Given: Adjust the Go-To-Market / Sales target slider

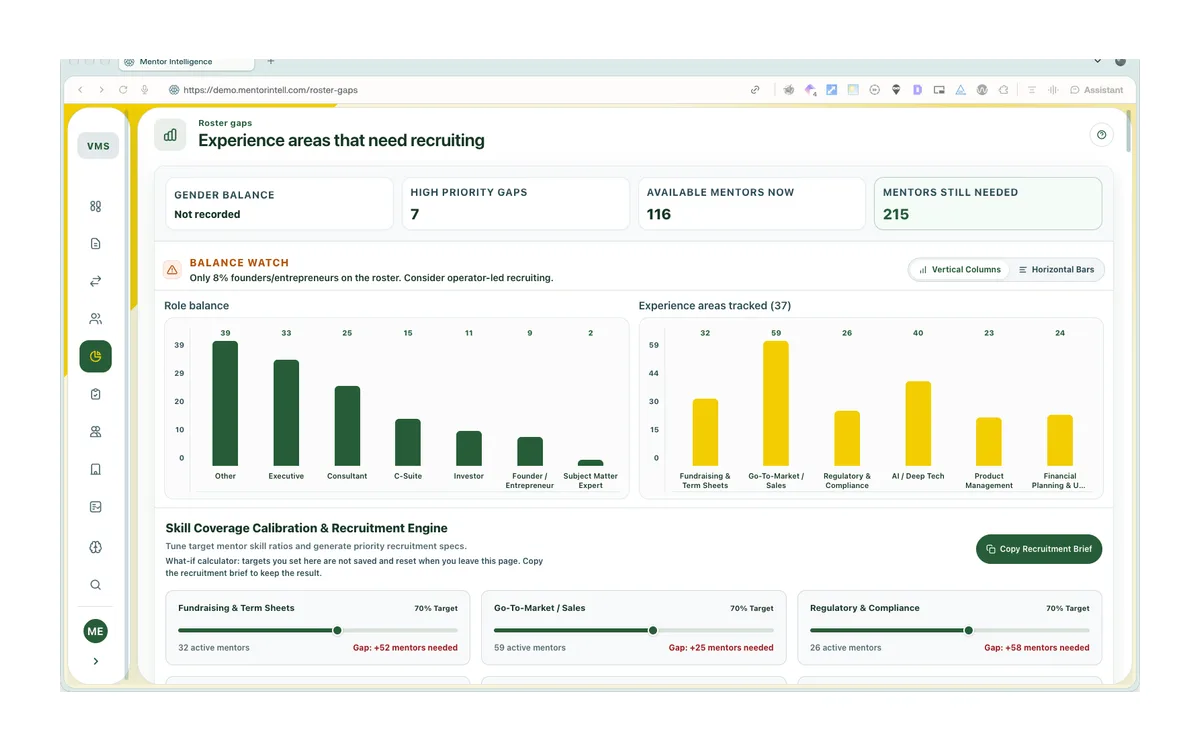Looking at the screenshot, I should (x=653, y=630).
